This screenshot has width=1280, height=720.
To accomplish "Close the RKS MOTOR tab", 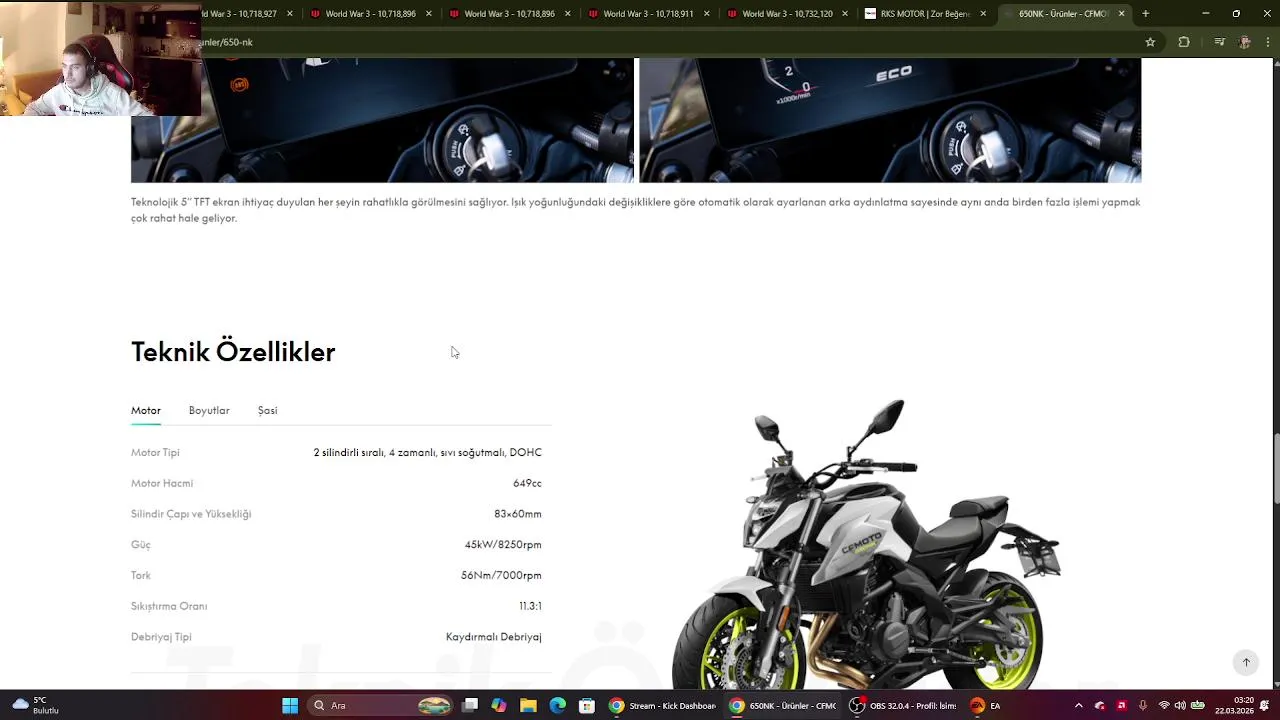I will (983, 14).
